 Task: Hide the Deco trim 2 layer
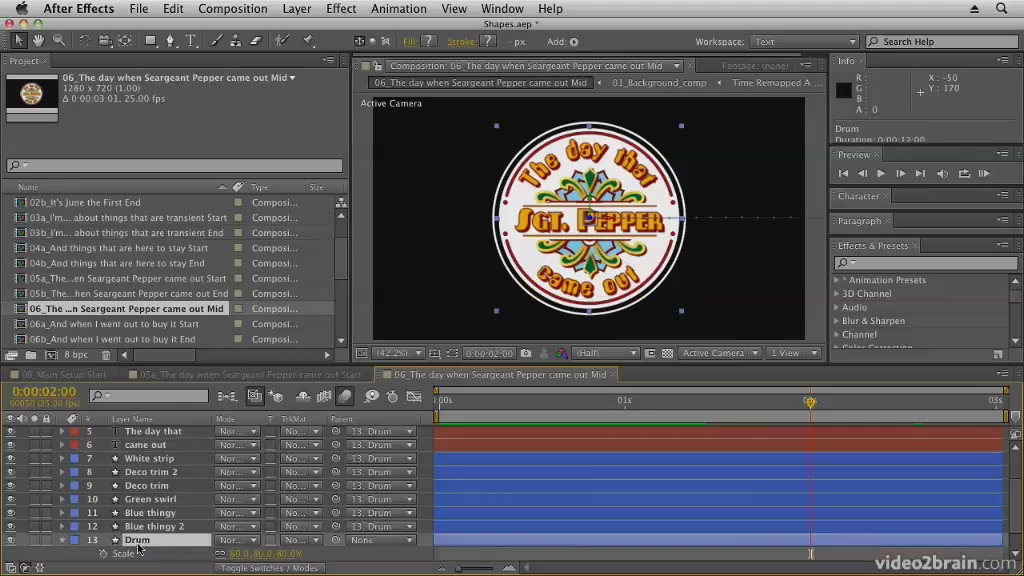point(10,472)
